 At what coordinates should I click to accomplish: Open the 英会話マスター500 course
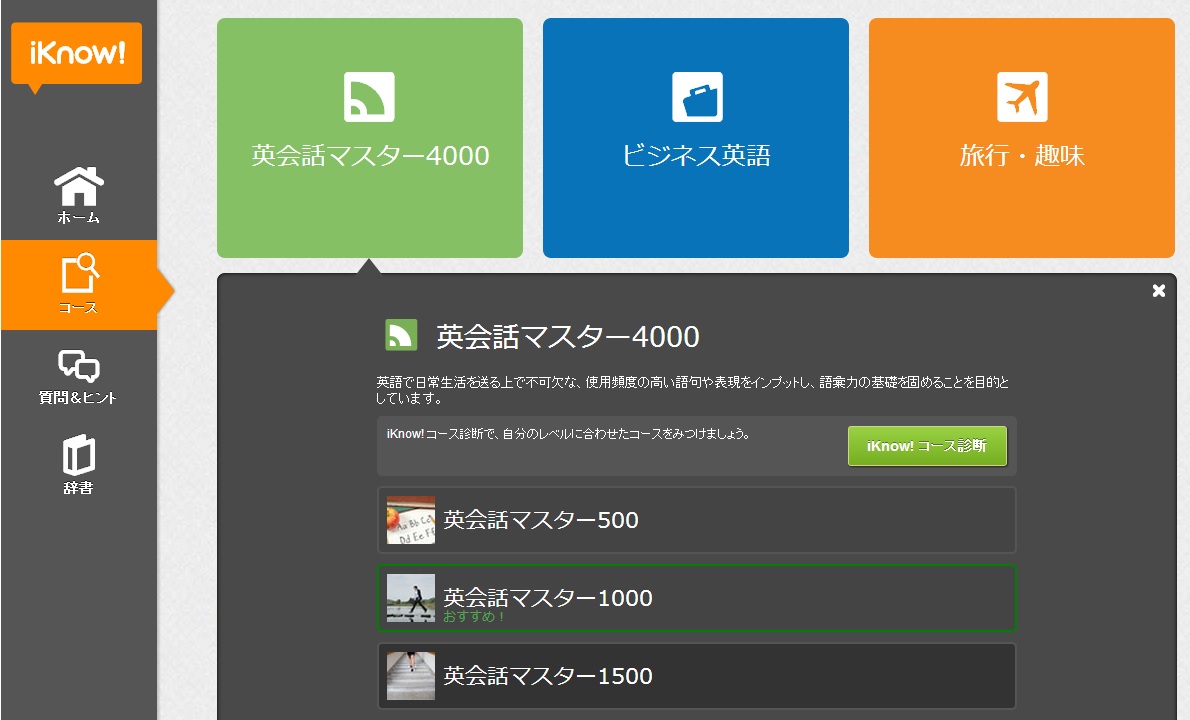tap(697, 520)
